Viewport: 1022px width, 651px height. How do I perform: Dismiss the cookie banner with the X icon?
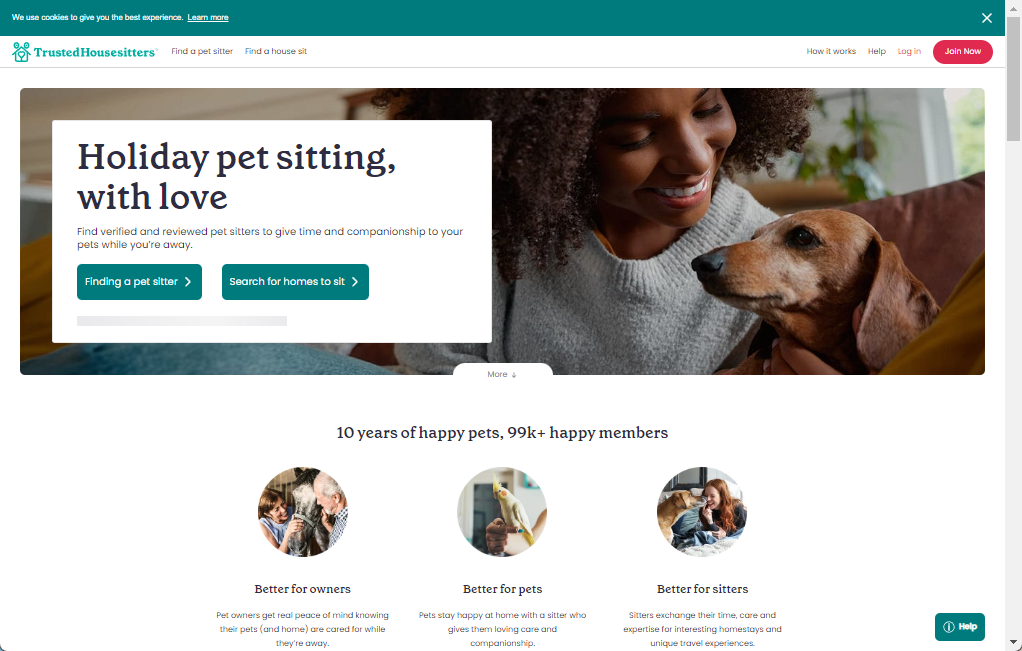[x=987, y=18]
